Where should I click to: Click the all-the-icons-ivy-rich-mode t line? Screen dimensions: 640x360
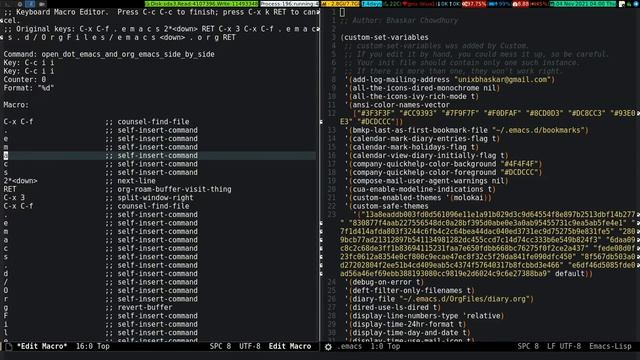(x=412, y=97)
